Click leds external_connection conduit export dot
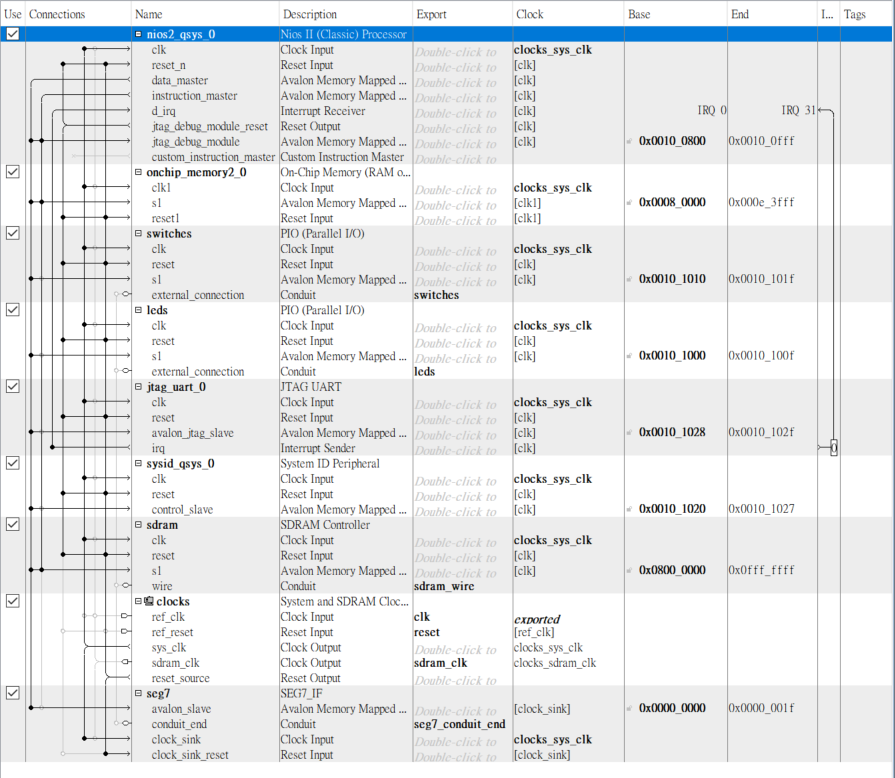Screen dimensions: 895x778 click(126, 370)
